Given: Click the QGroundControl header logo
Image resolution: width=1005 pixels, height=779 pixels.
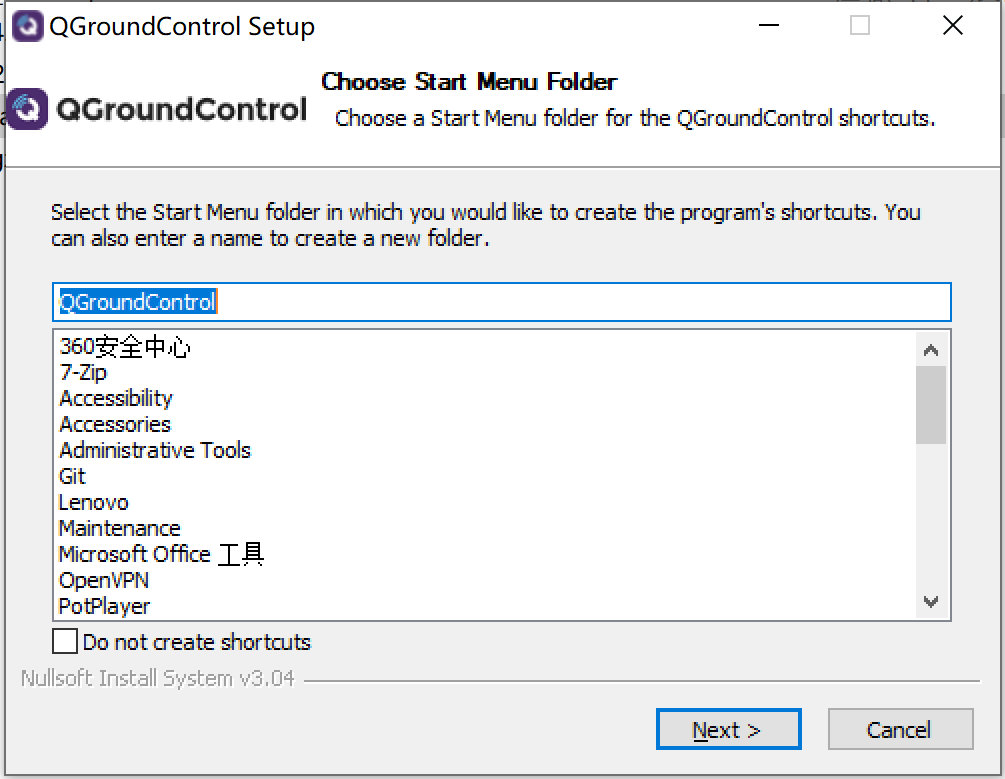Looking at the screenshot, I should (x=158, y=109).
